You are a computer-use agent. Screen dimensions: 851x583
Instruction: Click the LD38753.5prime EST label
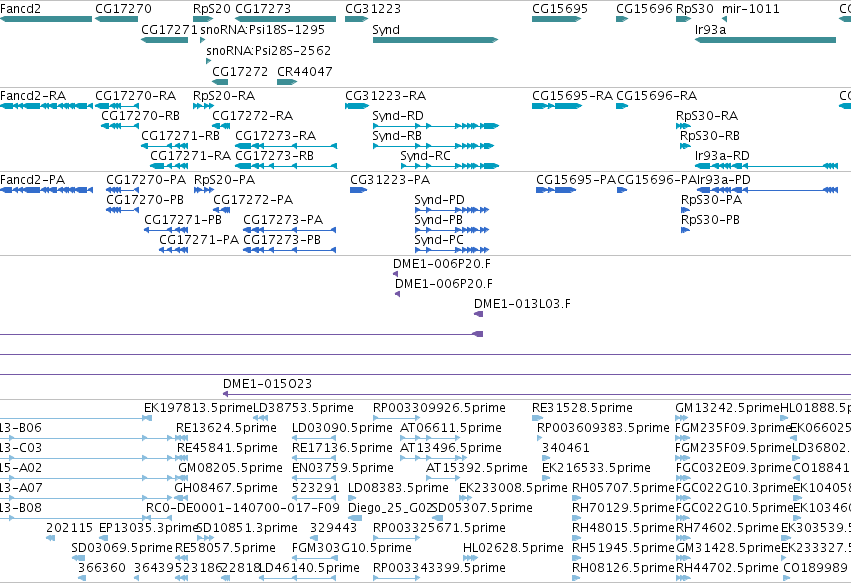(303, 408)
